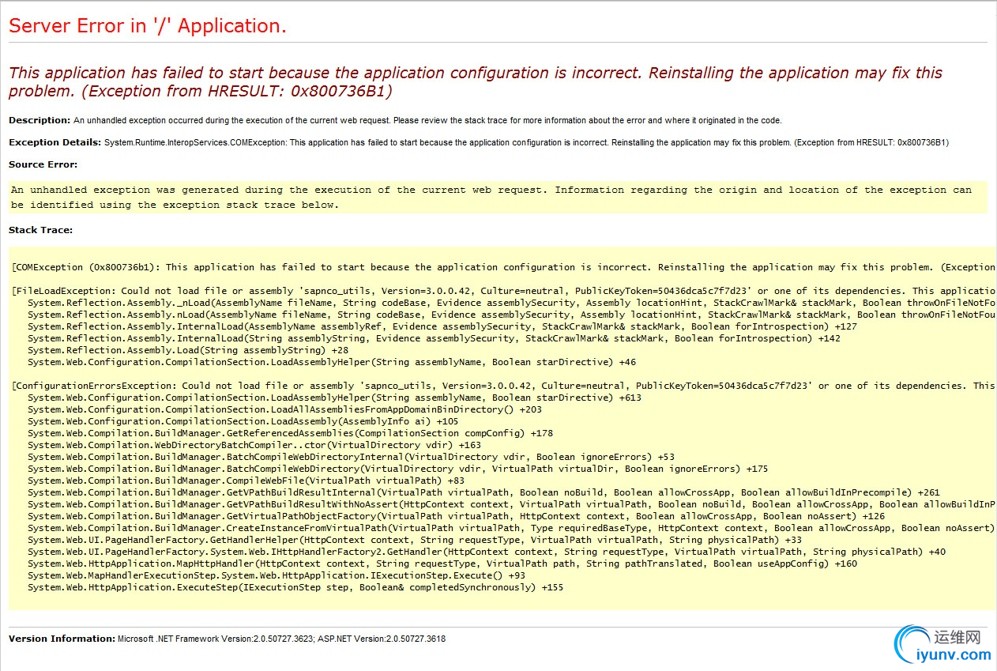The width and height of the screenshot is (997, 671).
Task: Click the GetVPathBuildResultInternal +261 line
Action: [x=483, y=492]
